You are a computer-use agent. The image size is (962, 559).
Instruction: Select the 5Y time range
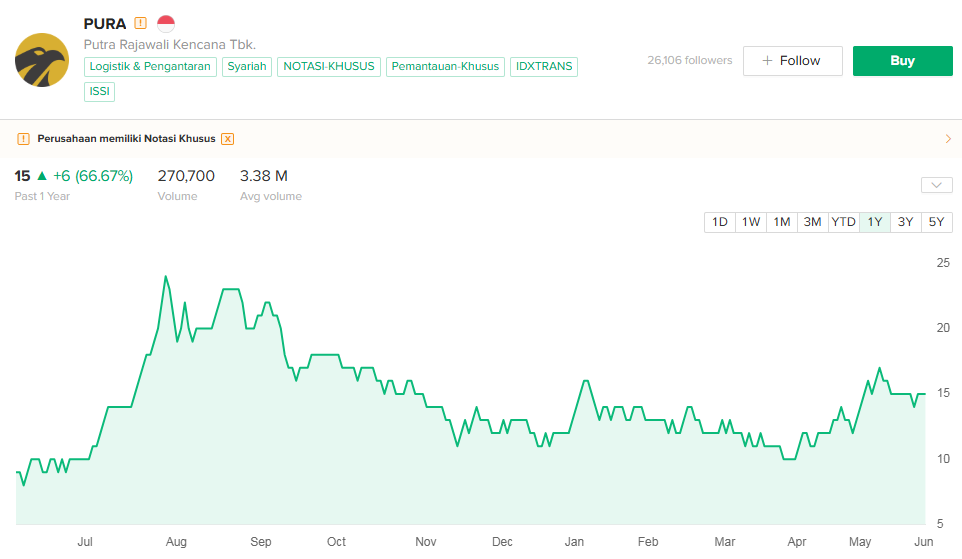click(x=936, y=222)
